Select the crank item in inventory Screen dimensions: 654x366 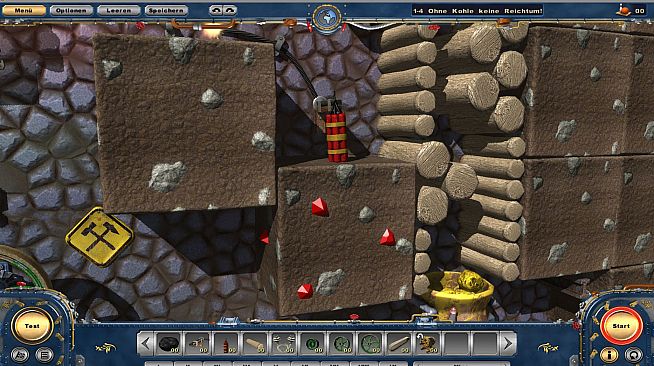tap(198, 344)
